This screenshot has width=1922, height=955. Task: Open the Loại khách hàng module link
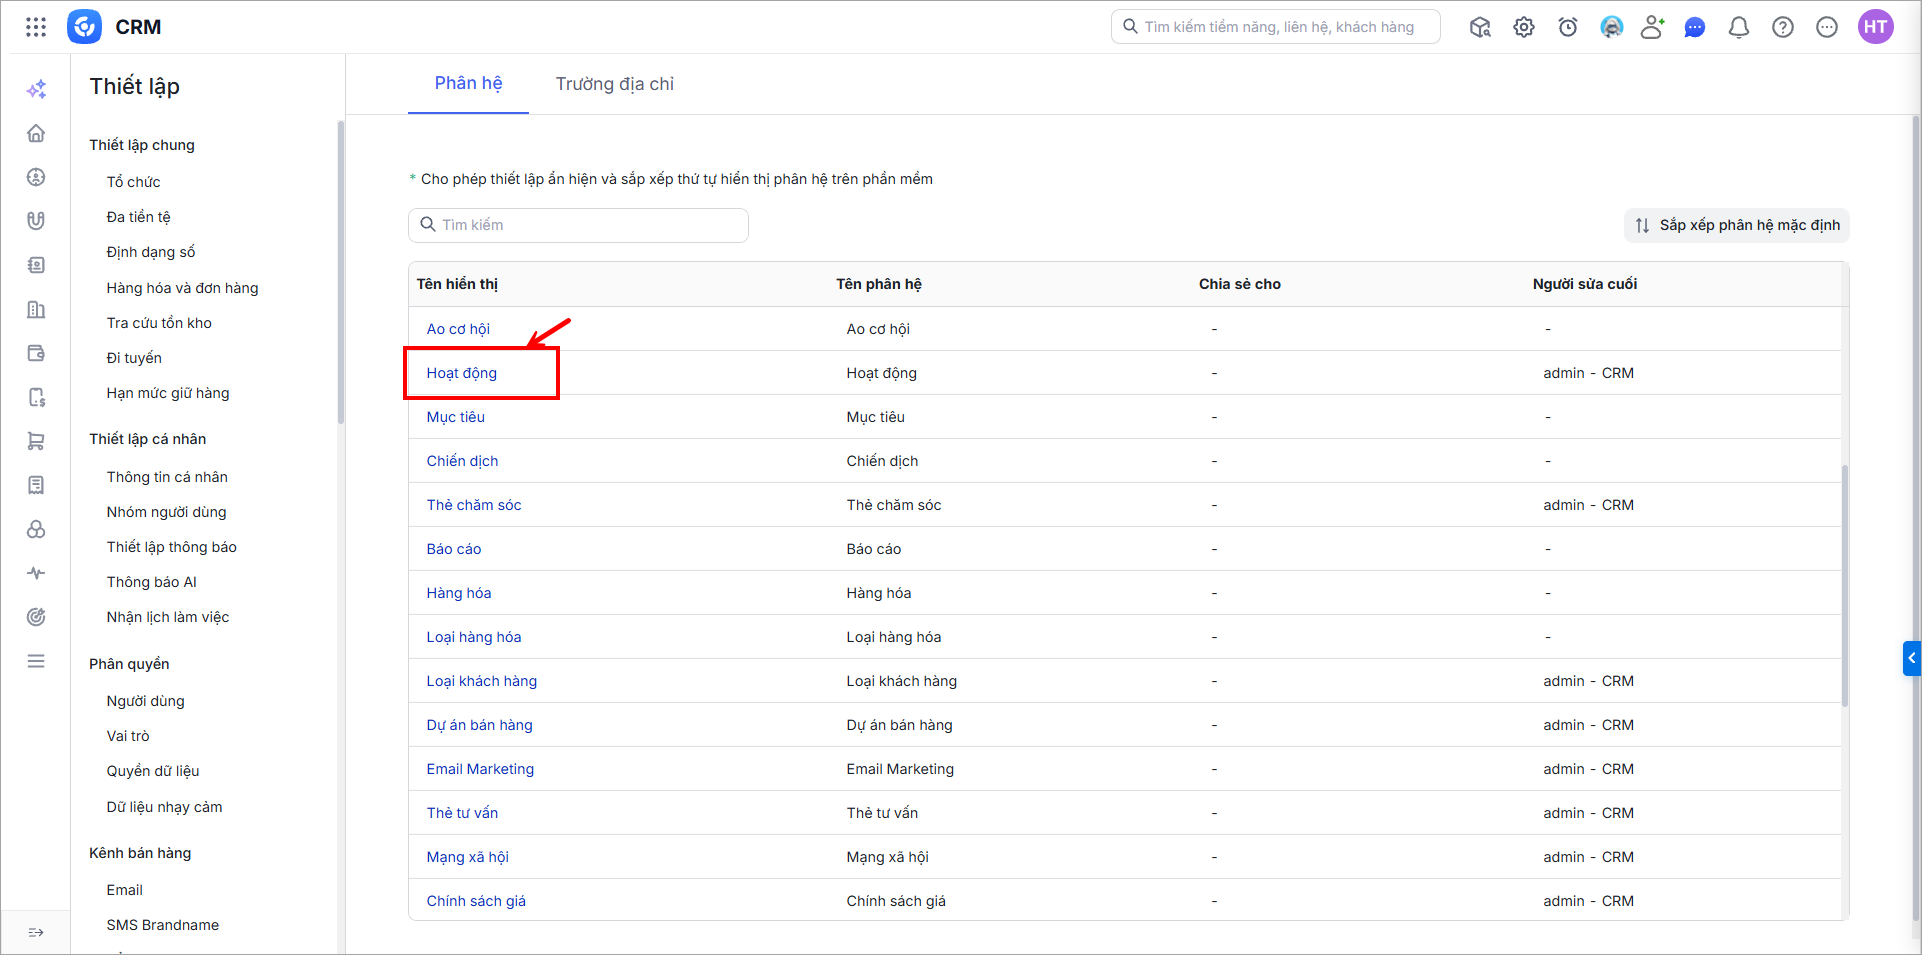click(482, 681)
